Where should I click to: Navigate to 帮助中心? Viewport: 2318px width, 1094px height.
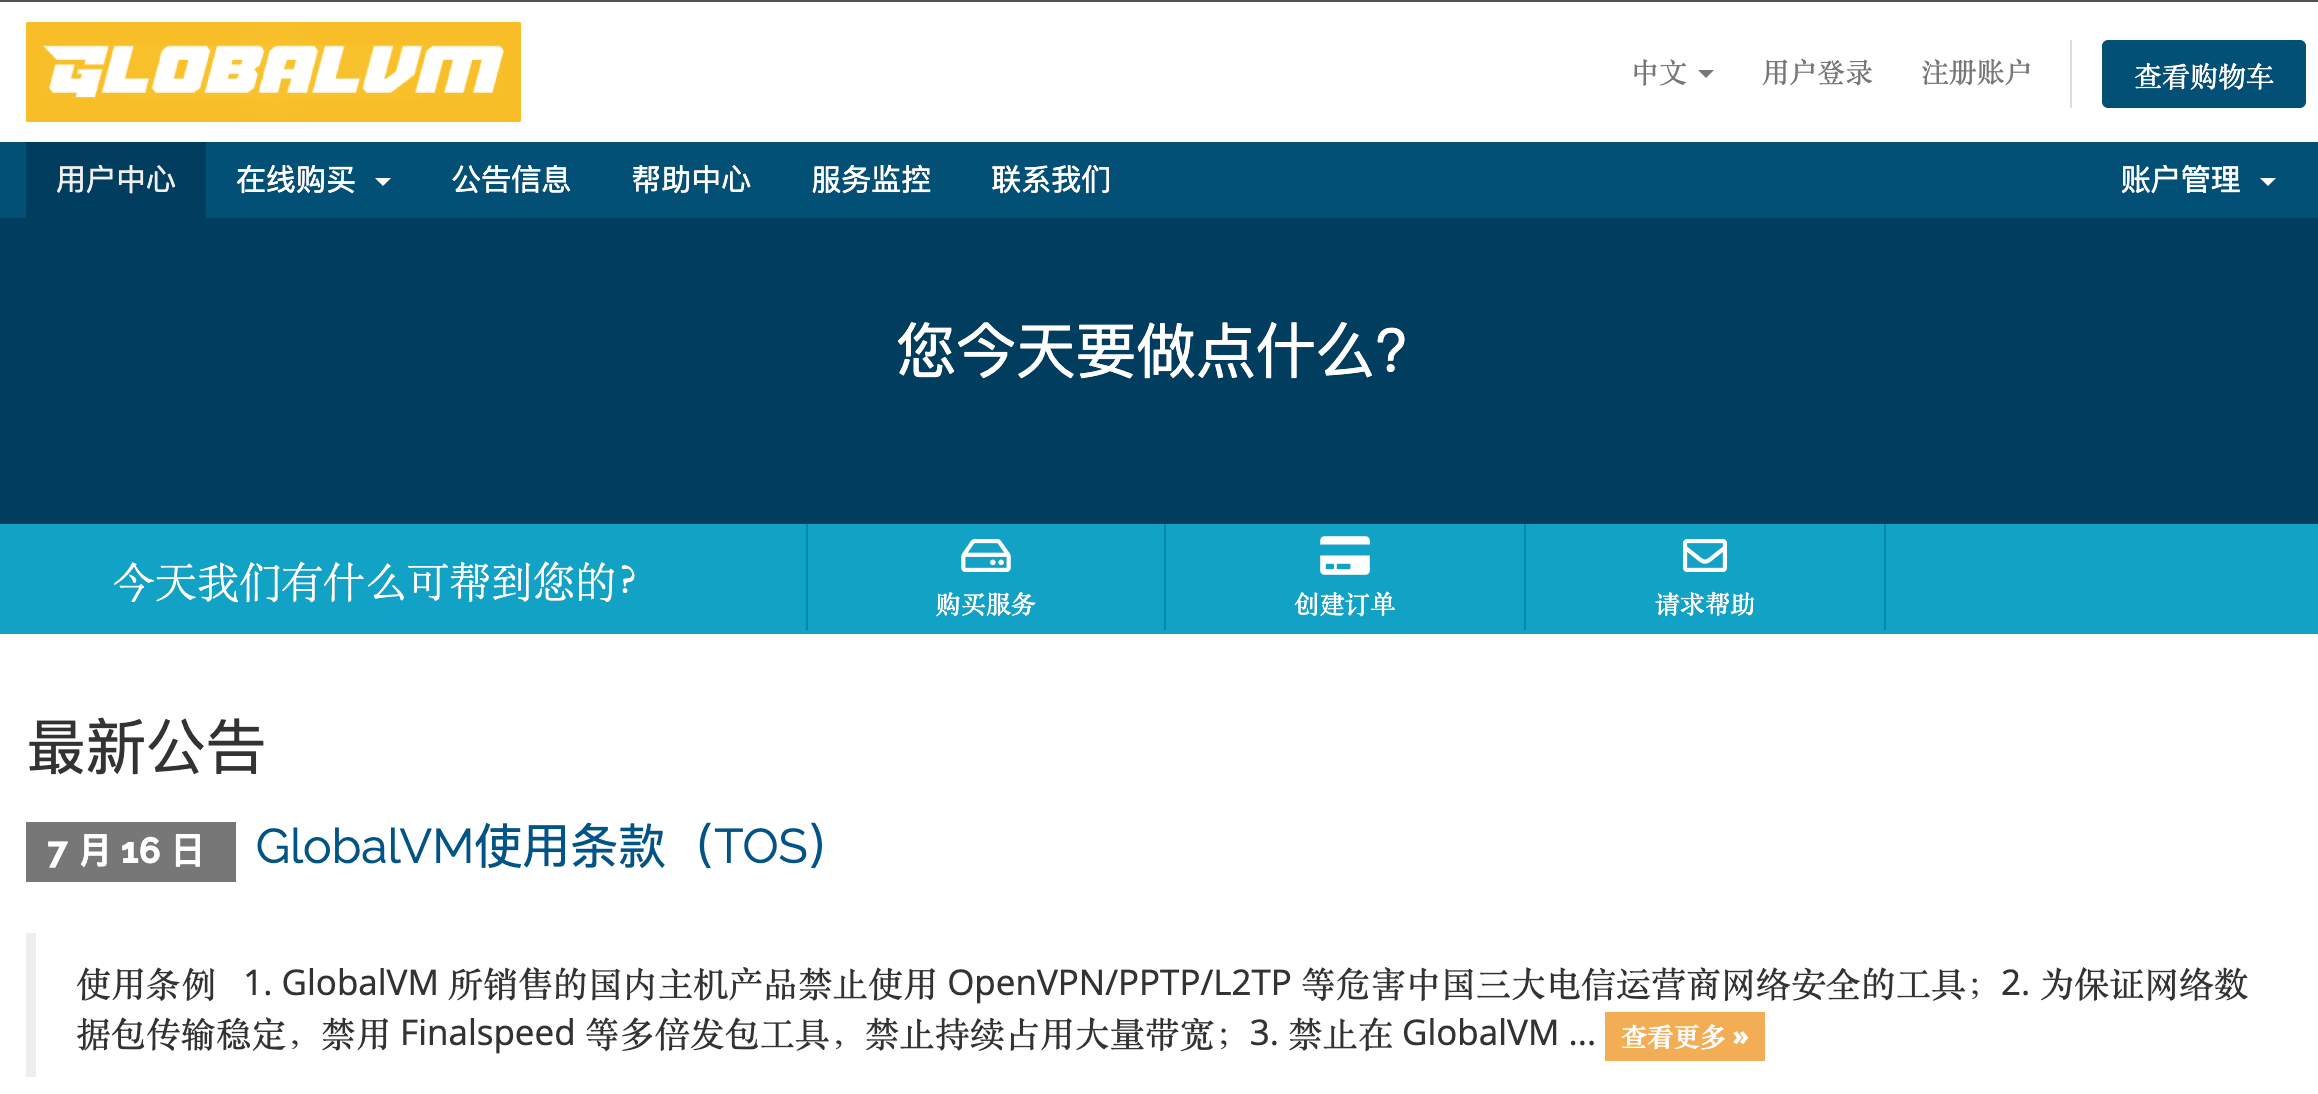tap(692, 180)
